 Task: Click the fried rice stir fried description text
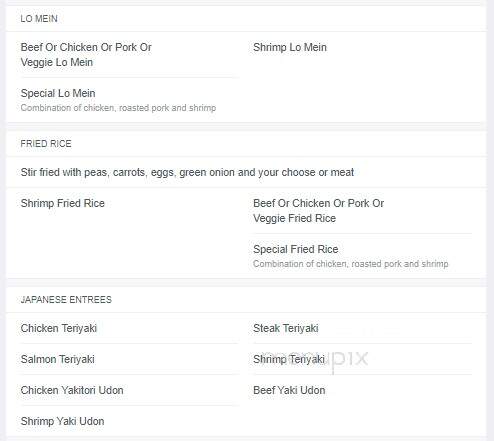(187, 172)
